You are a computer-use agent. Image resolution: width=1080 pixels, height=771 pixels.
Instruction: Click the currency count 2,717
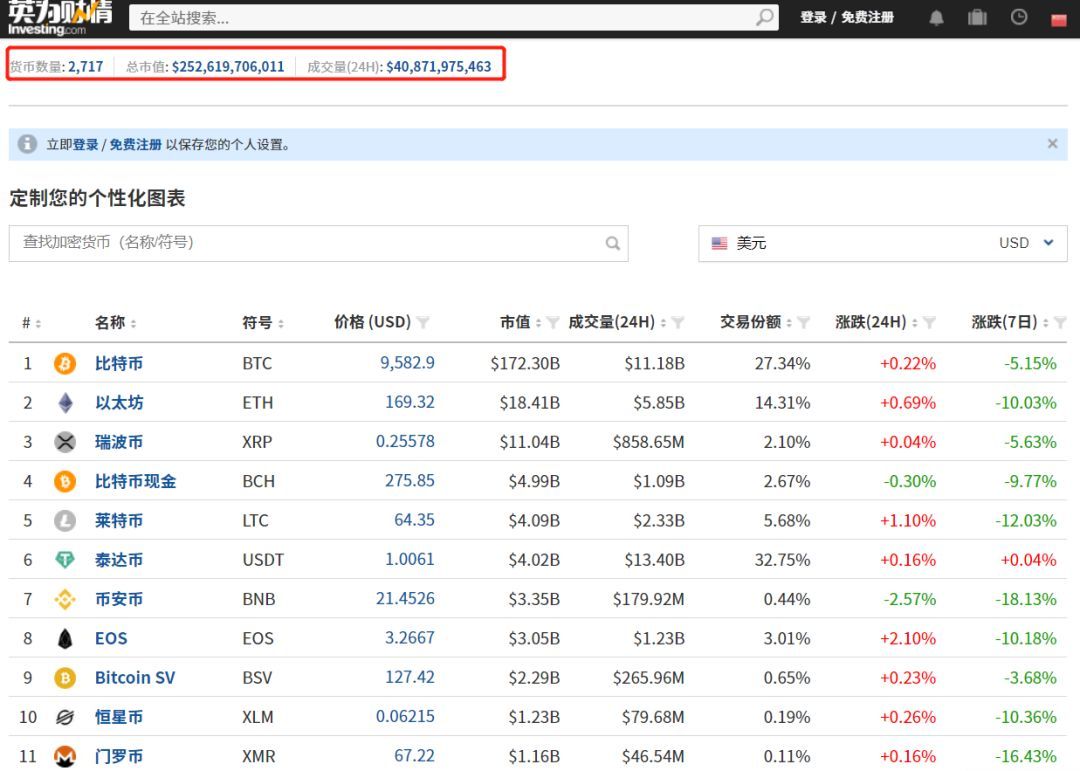click(x=85, y=67)
